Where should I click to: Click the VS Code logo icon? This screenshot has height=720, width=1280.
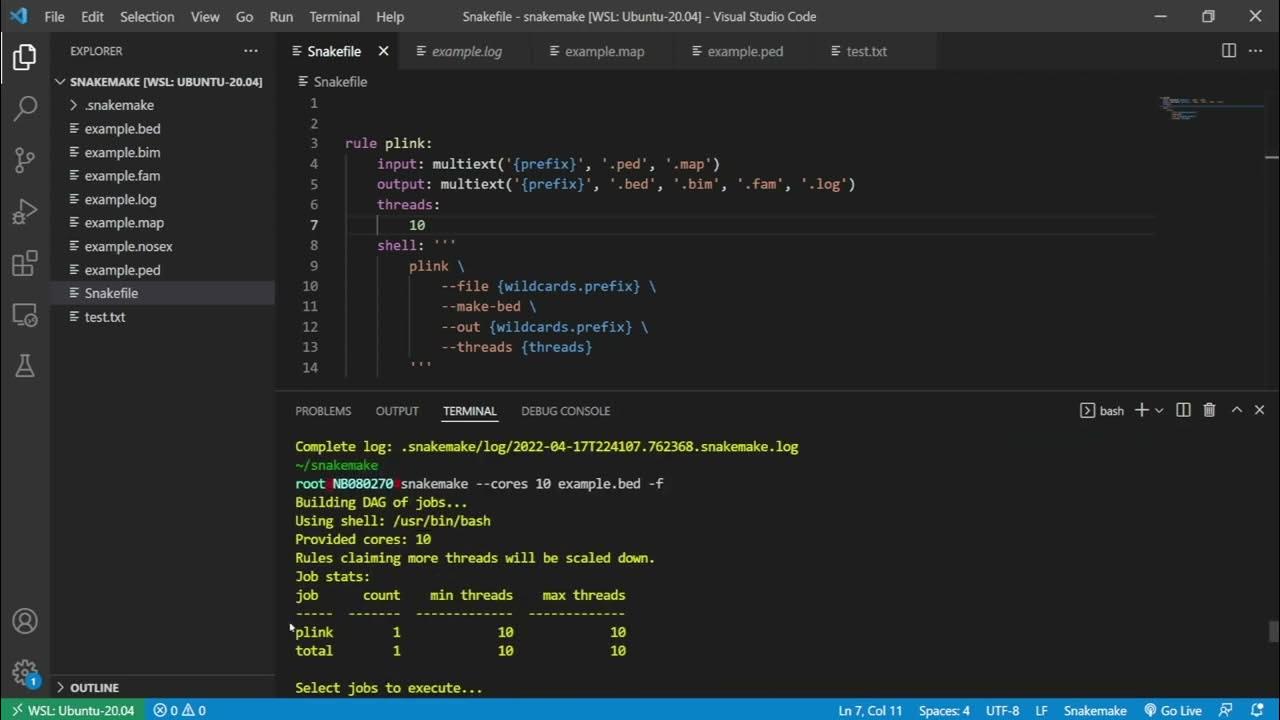[x=18, y=16]
